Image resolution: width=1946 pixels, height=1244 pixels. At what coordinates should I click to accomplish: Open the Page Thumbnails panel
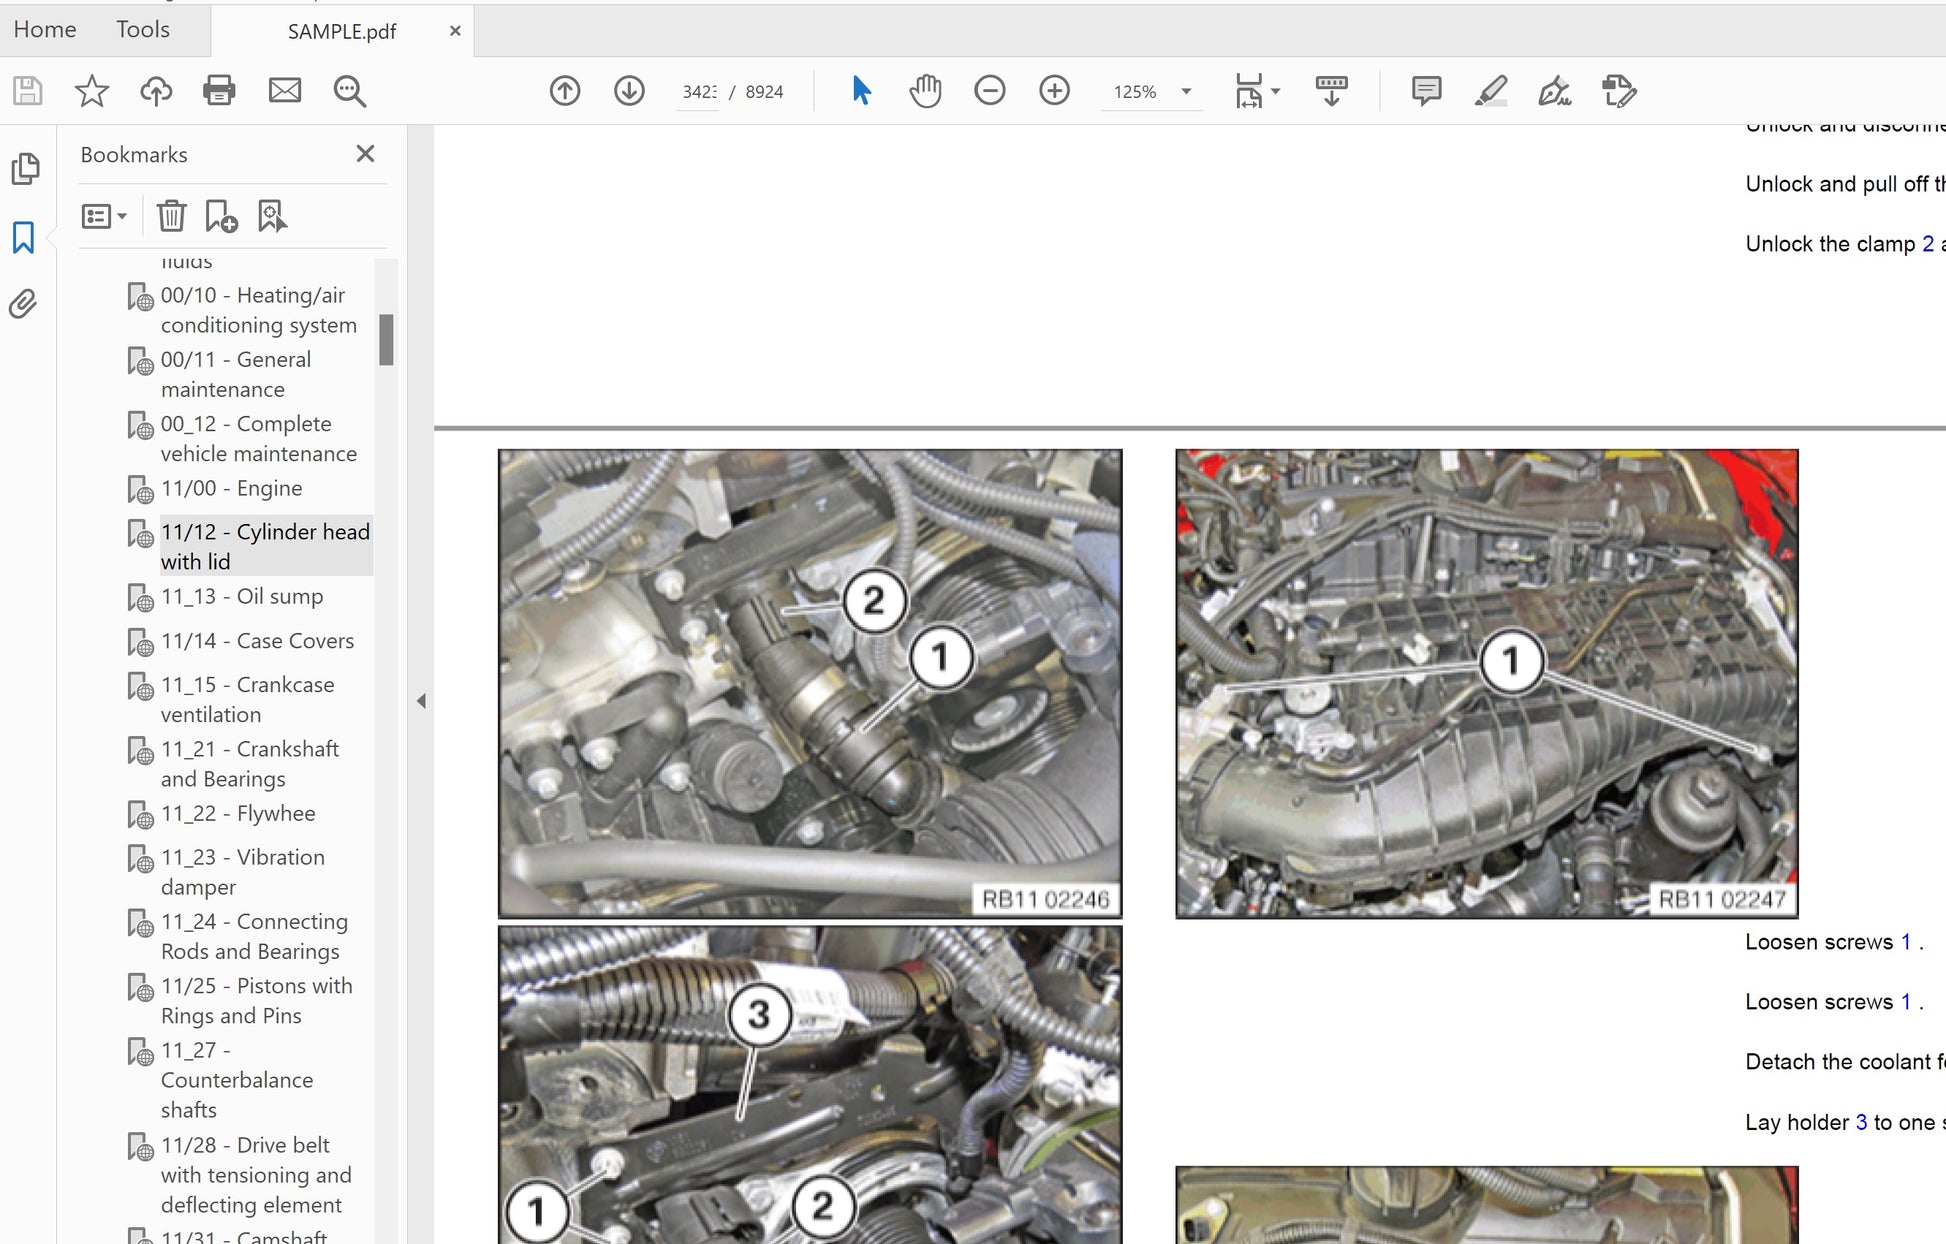[25, 168]
